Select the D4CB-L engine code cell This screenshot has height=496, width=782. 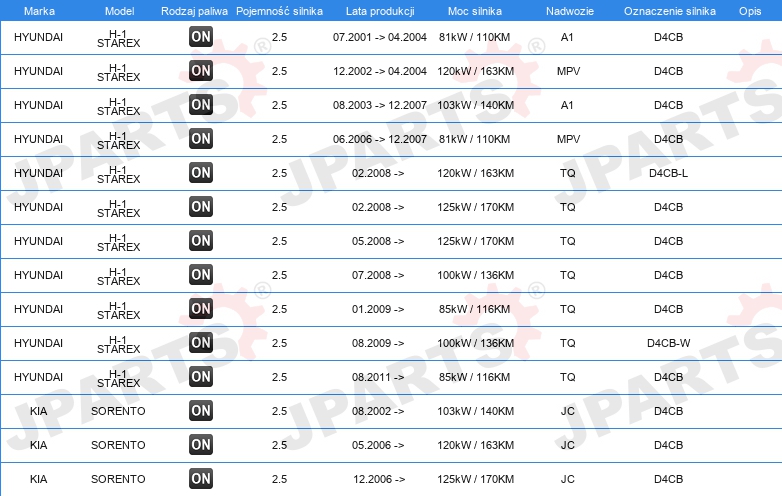click(x=668, y=173)
